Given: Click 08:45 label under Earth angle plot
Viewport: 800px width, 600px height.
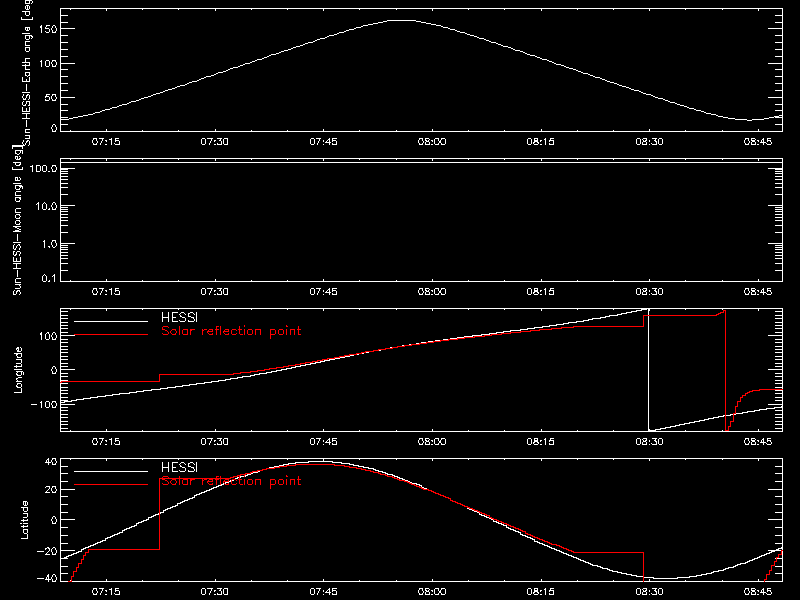Looking at the screenshot, I should click(758, 141).
